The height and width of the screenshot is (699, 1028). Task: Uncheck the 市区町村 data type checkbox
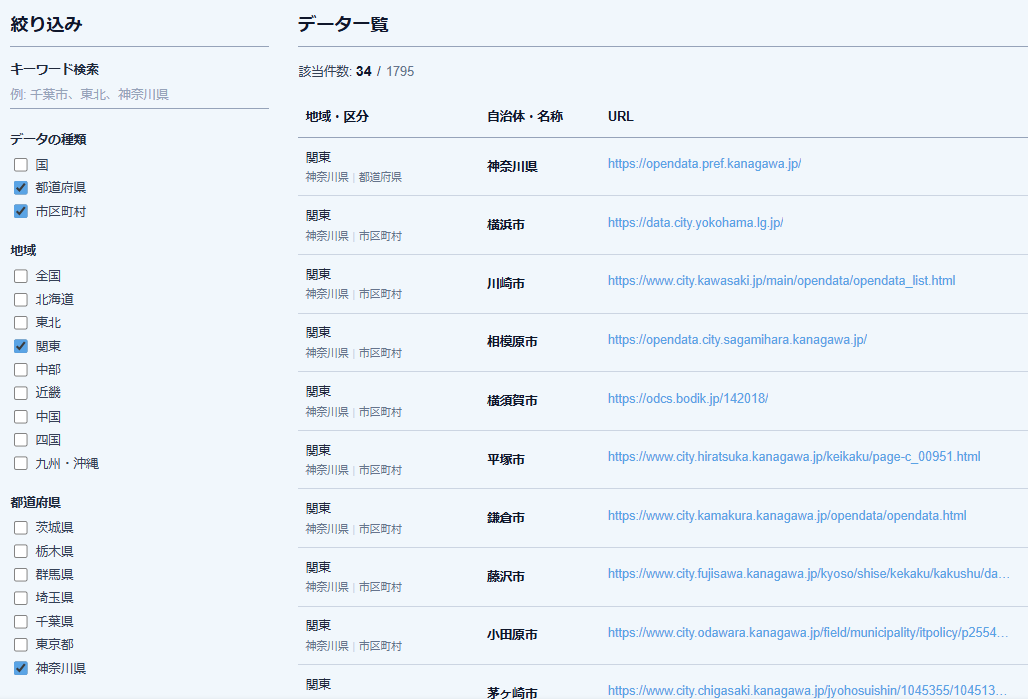21,211
